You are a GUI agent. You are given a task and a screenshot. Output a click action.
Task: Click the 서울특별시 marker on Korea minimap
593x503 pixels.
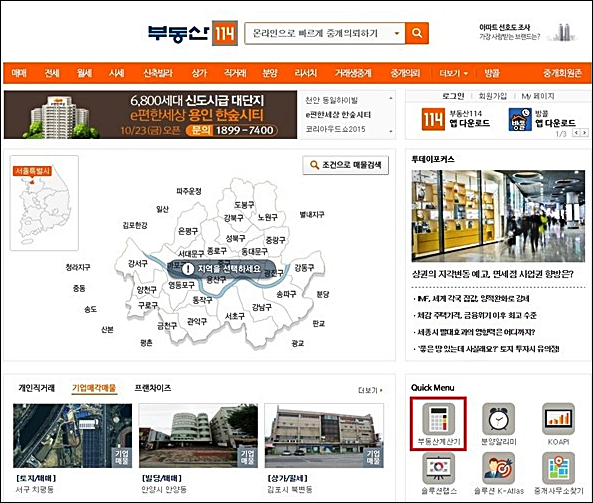click(32, 171)
